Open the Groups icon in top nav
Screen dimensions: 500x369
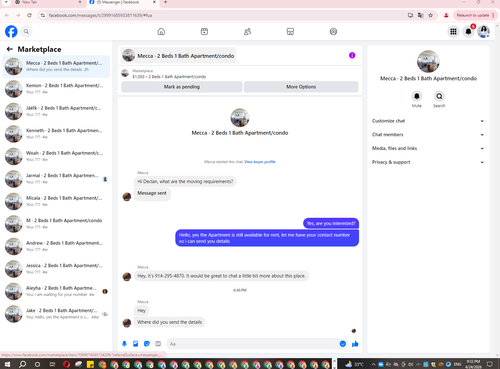click(333, 32)
